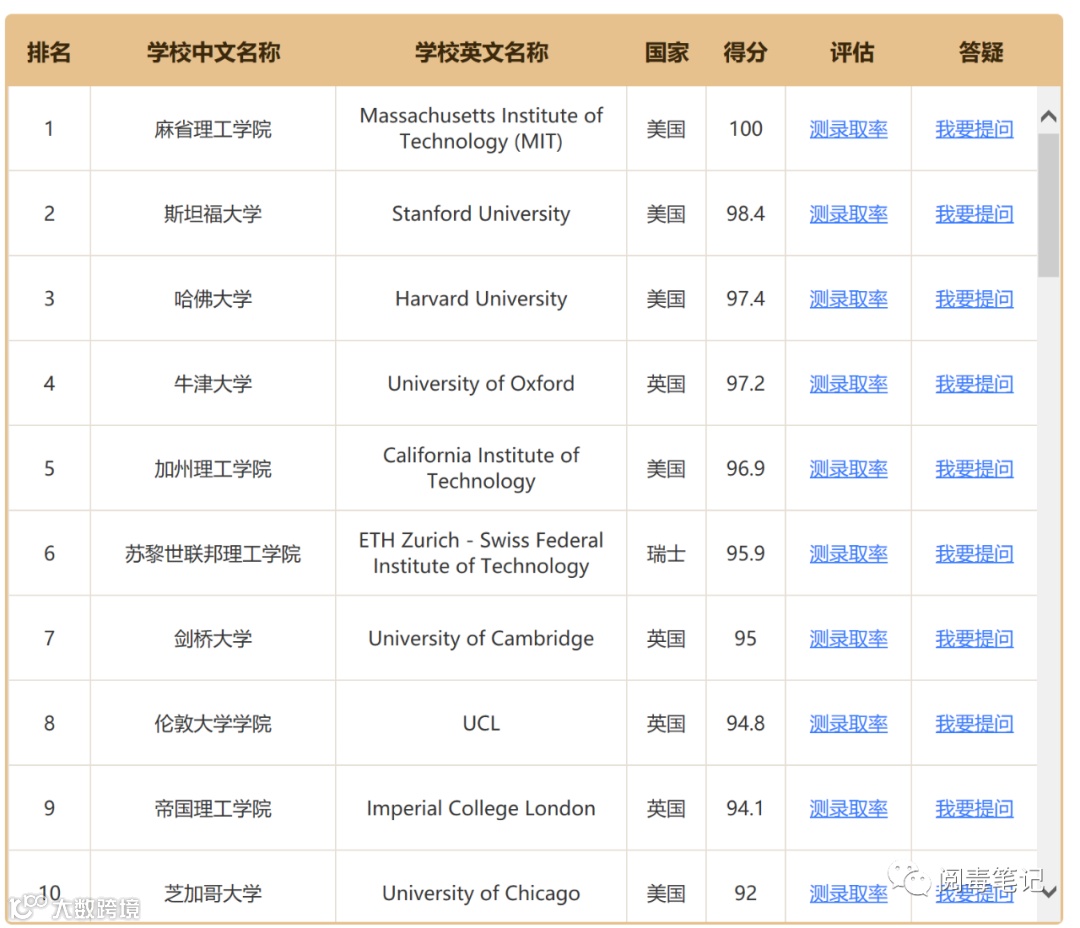Open 测录取率 link for ETH Zurich row
This screenshot has width=1080, height=928.
(x=848, y=554)
